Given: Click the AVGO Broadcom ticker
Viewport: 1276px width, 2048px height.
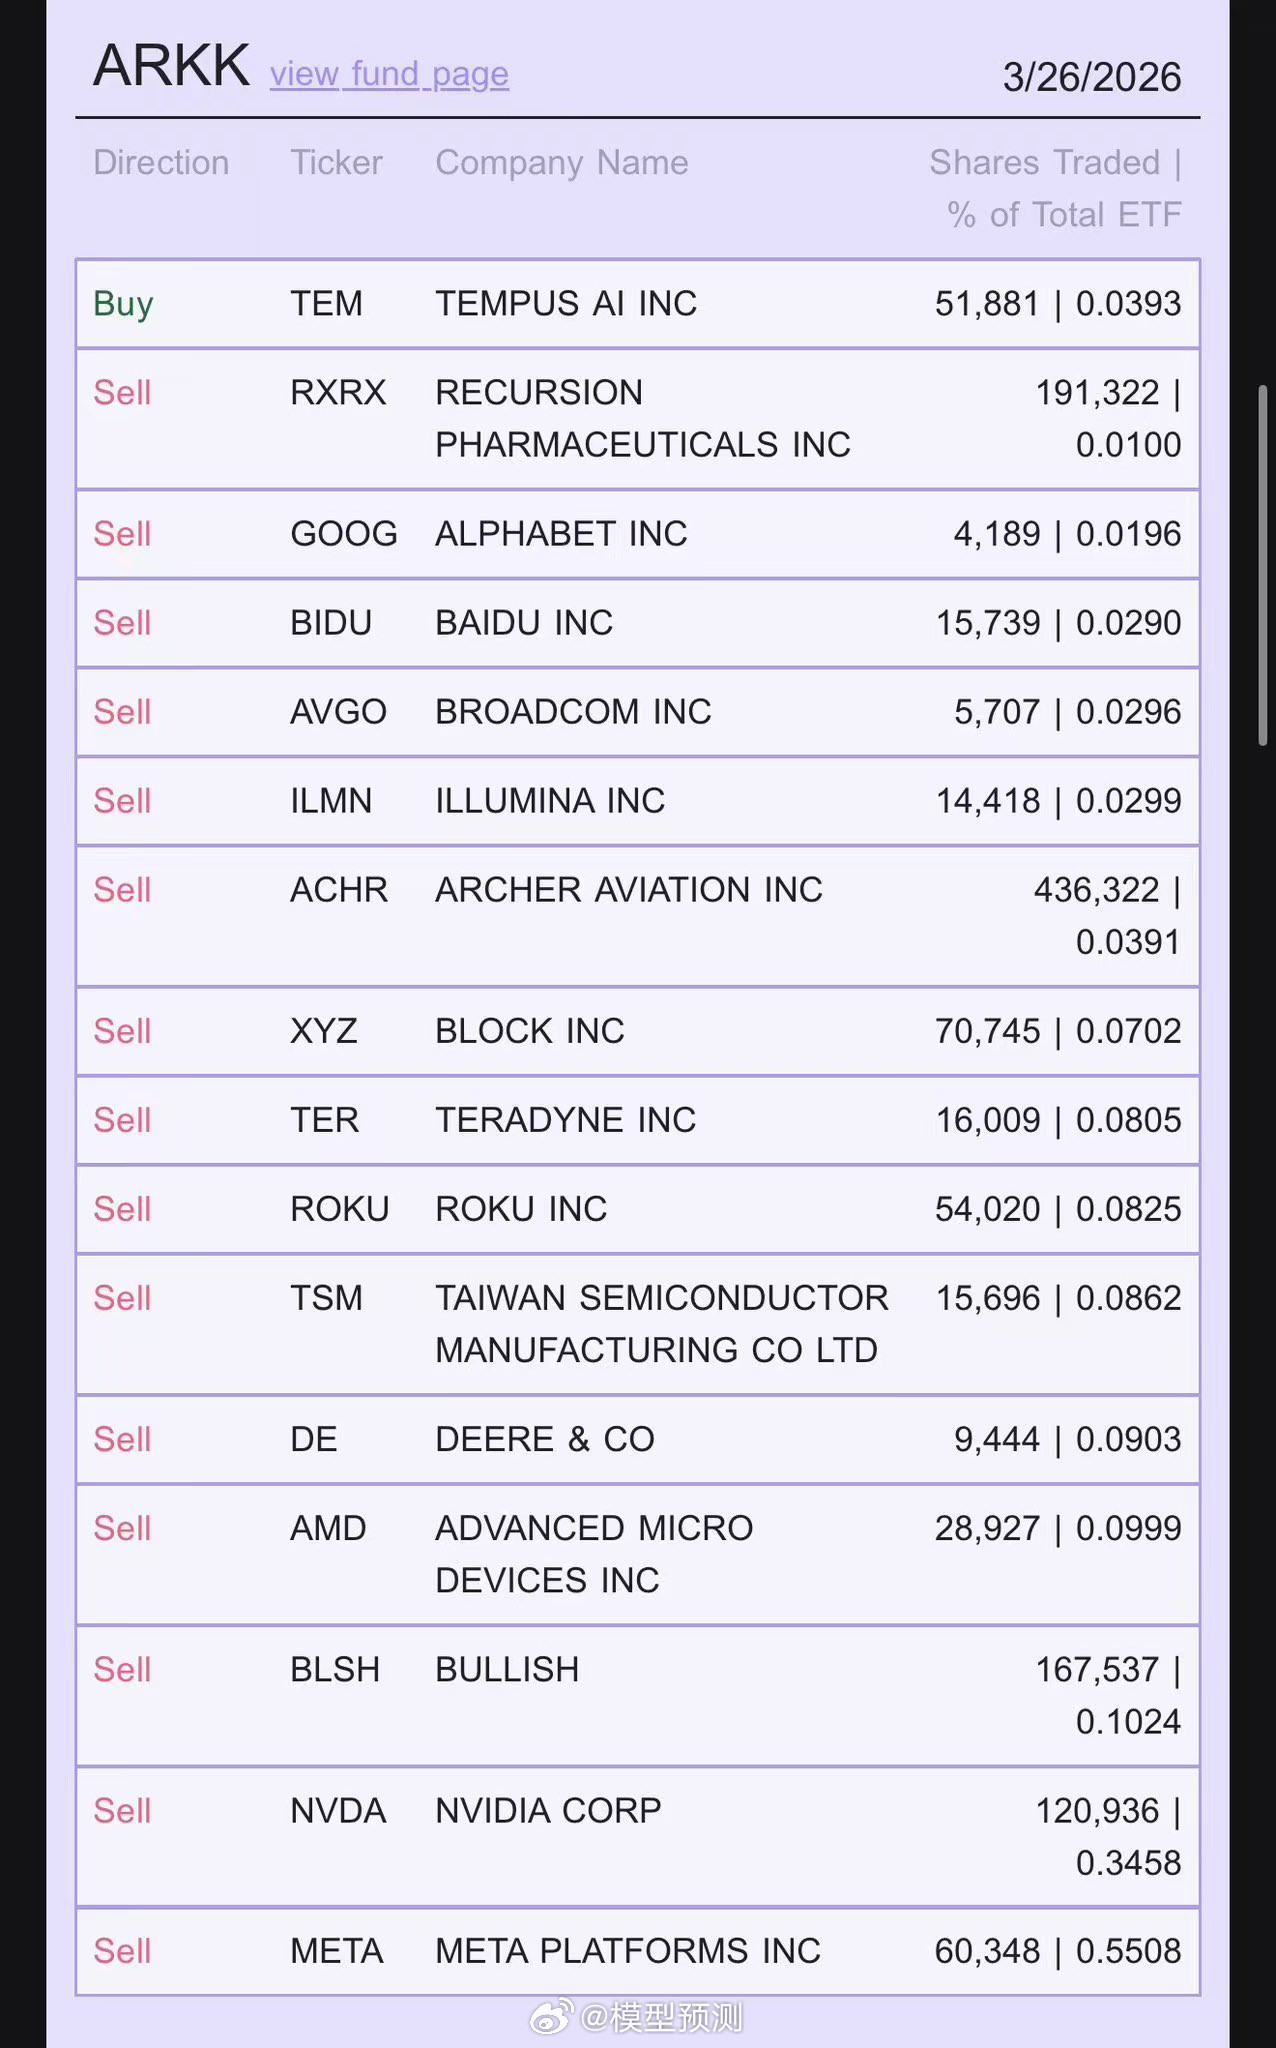Looking at the screenshot, I should [x=338, y=712].
